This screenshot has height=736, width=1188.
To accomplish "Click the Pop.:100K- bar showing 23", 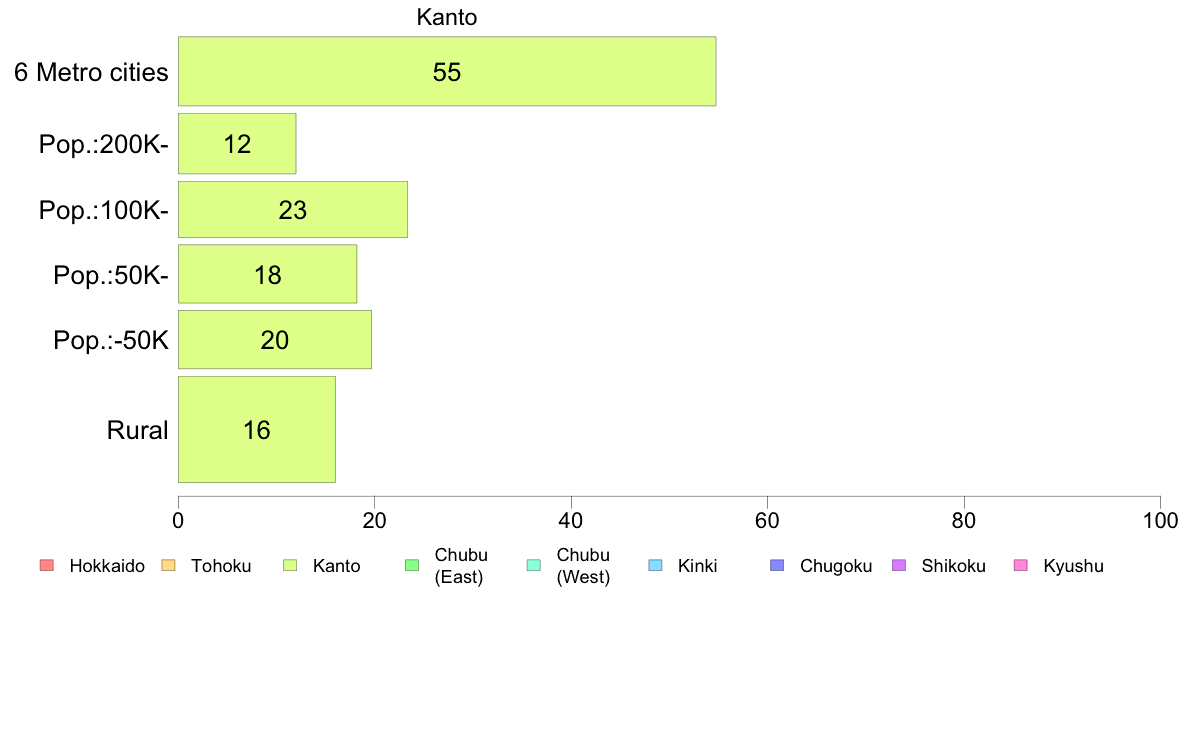I will pyautogui.click(x=292, y=210).
